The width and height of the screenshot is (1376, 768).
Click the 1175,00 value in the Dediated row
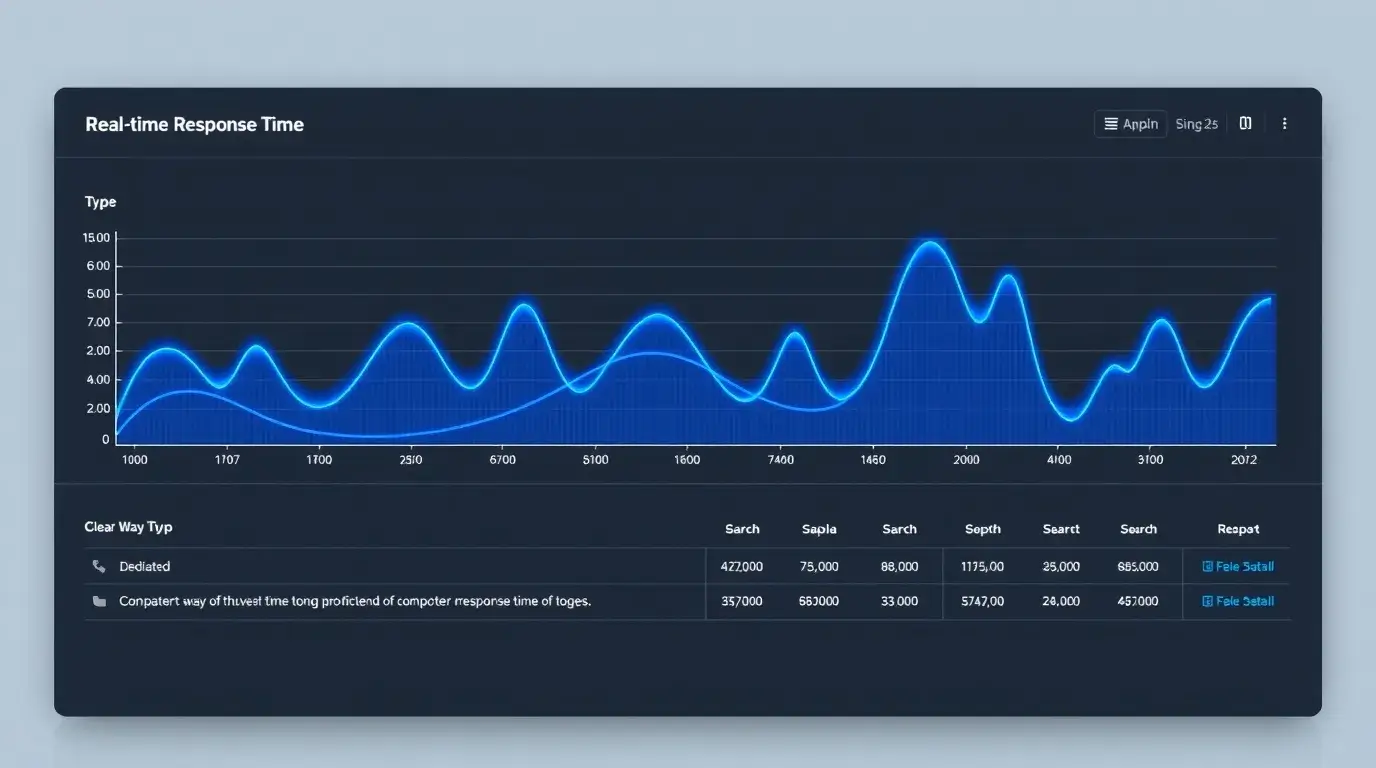[x=982, y=566]
